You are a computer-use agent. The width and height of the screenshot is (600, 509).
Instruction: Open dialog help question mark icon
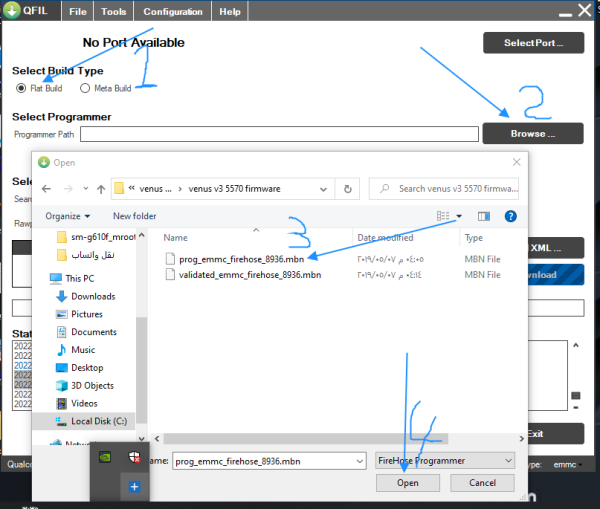pyautogui.click(x=510, y=216)
